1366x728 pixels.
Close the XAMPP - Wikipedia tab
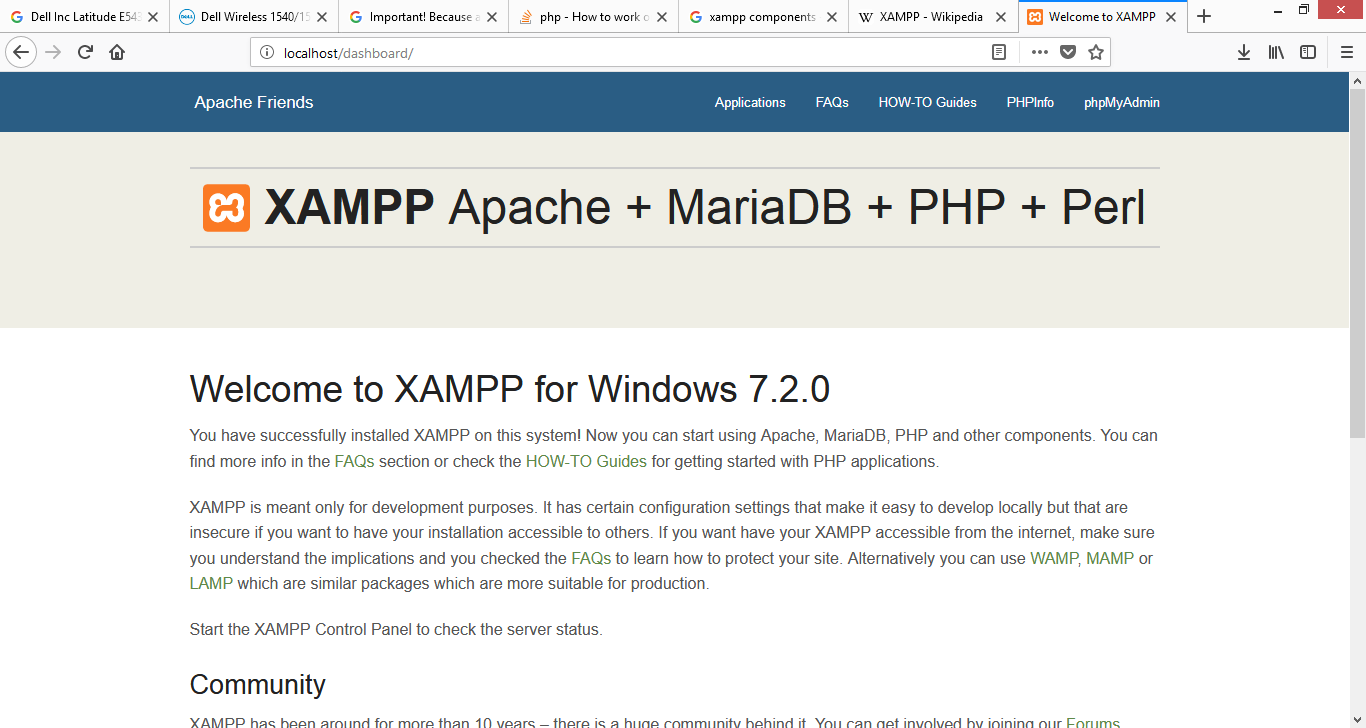click(1001, 17)
